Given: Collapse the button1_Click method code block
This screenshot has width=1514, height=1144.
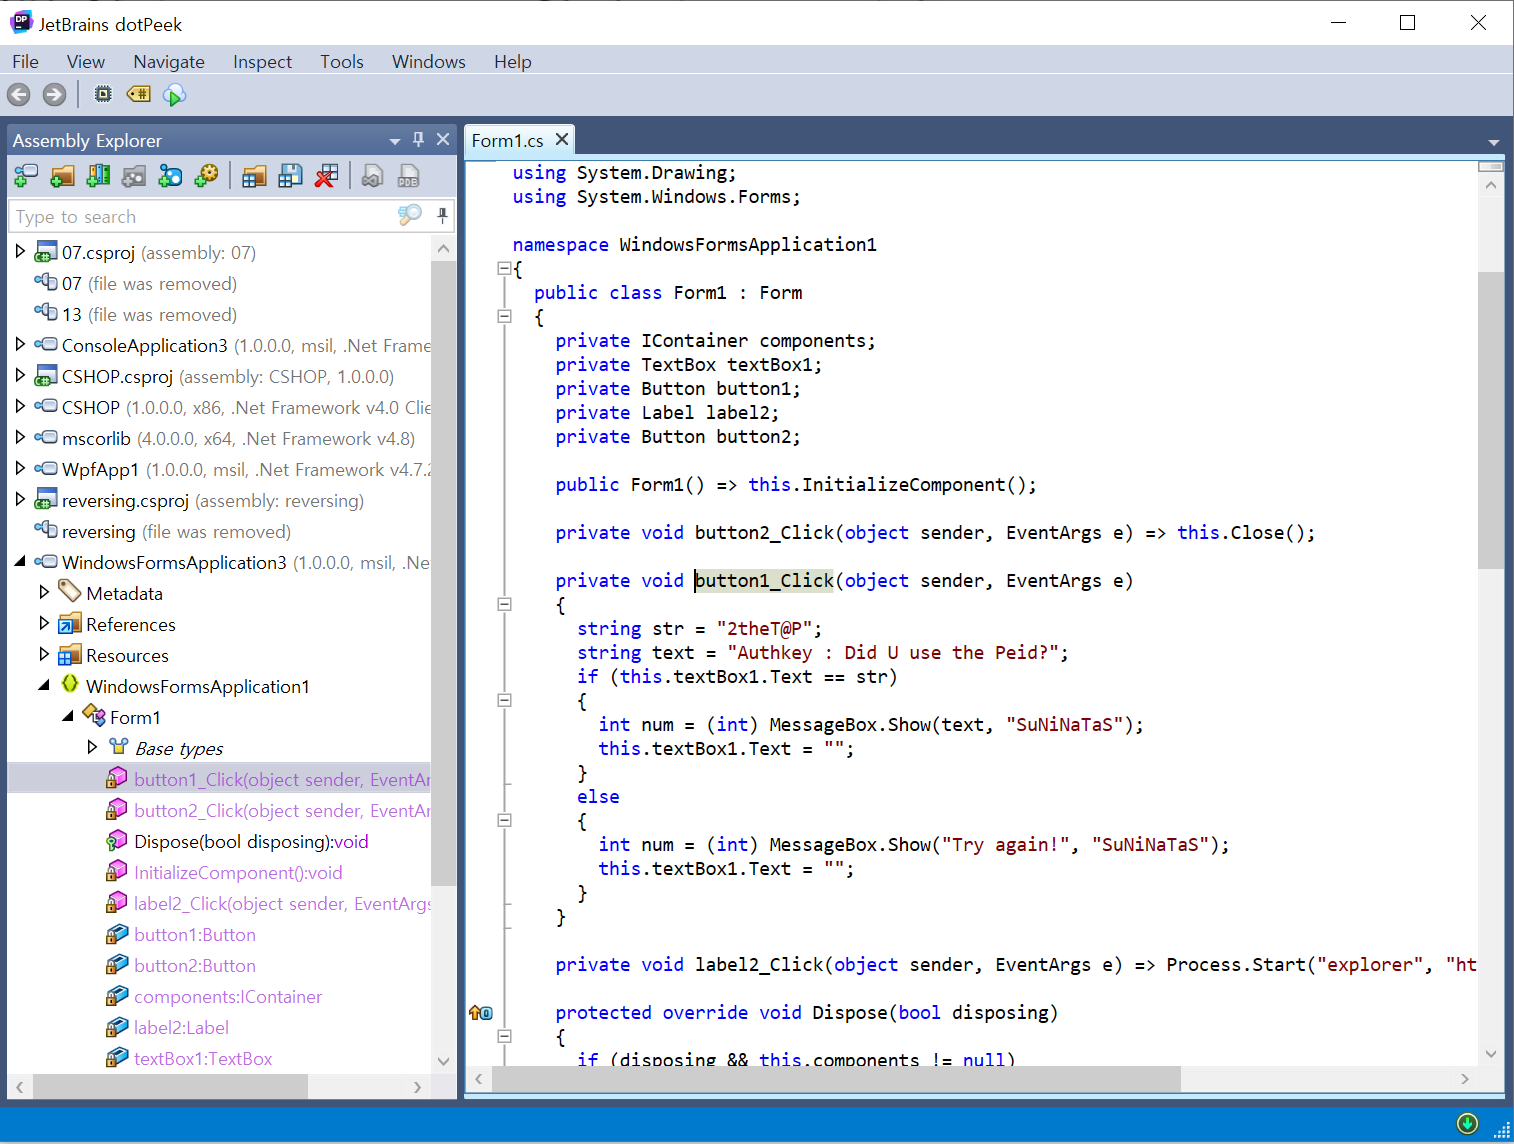Looking at the screenshot, I should tap(504, 604).
